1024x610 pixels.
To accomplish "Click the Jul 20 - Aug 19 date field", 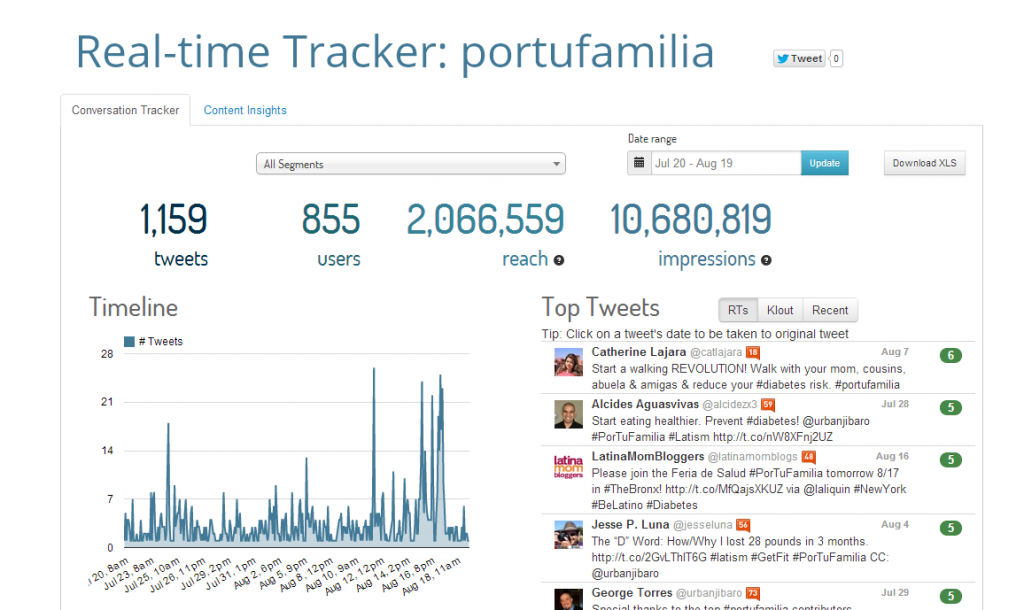I will click(x=725, y=163).
